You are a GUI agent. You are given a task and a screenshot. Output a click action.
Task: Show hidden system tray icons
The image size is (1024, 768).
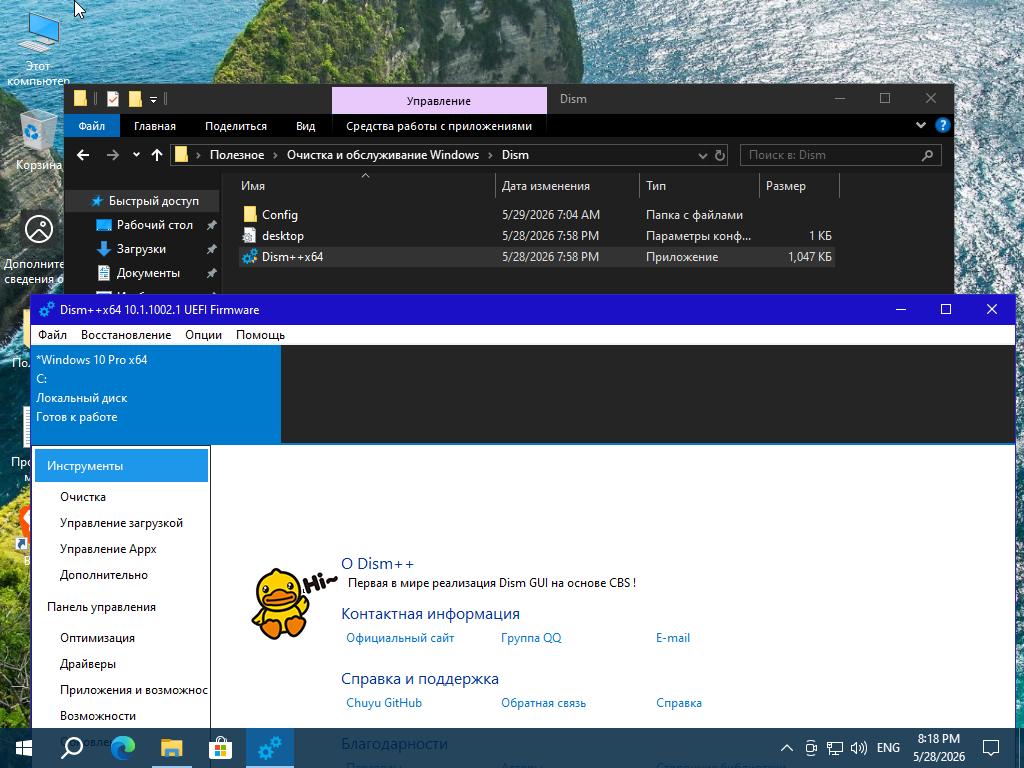tap(787, 748)
